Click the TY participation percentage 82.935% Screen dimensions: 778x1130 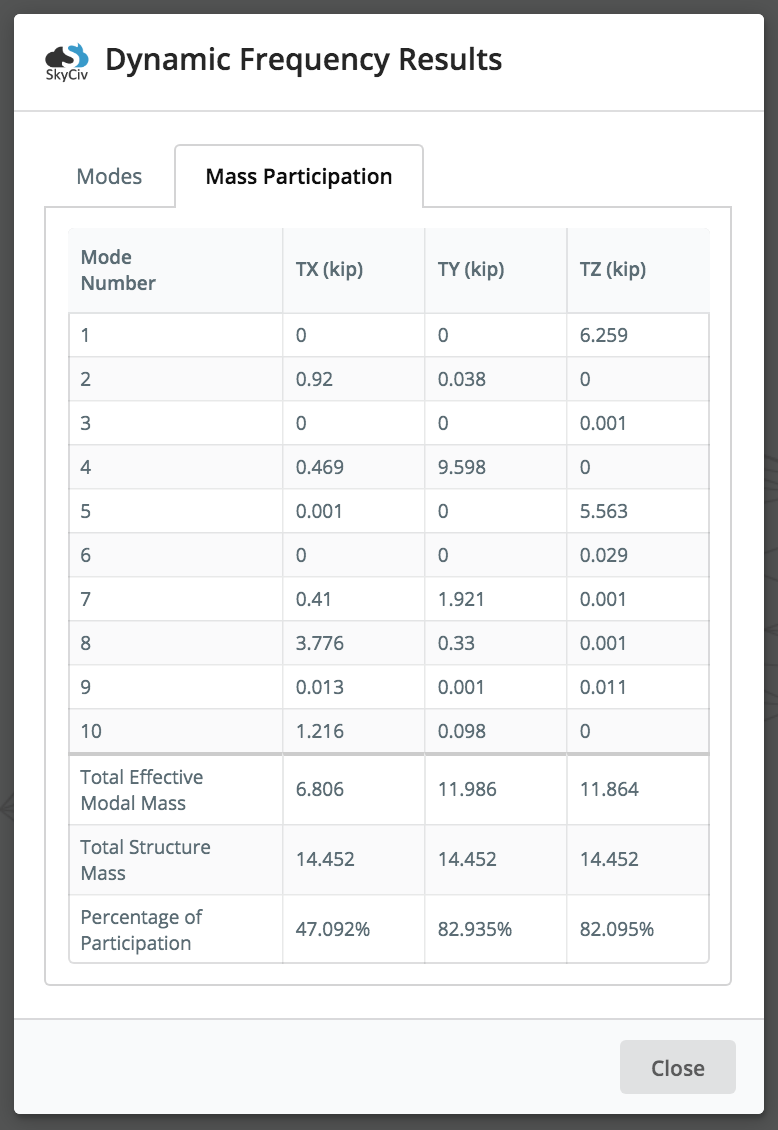point(475,929)
